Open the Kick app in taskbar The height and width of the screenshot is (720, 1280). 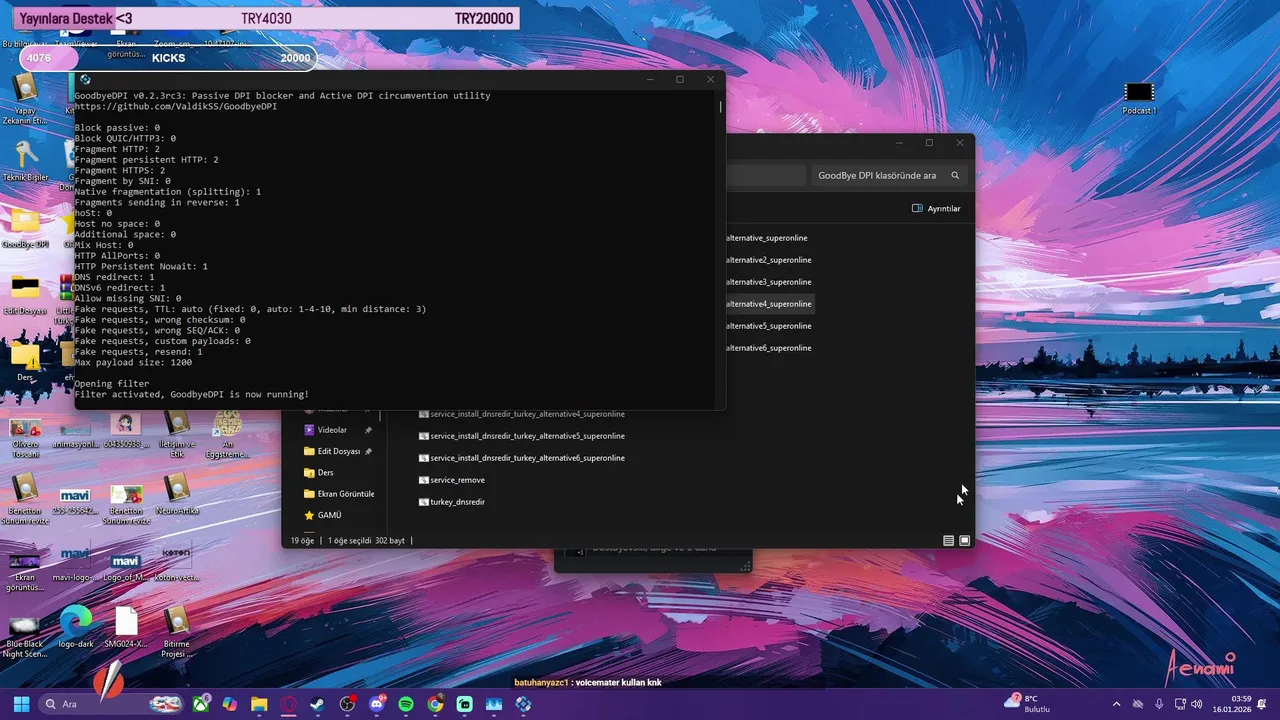(465, 704)
